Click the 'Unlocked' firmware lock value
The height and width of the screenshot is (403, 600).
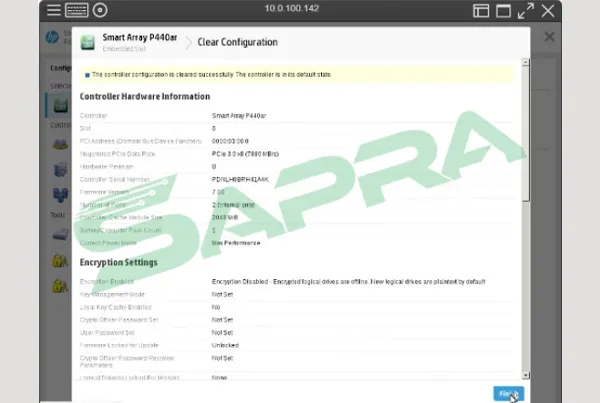point(225,345)
